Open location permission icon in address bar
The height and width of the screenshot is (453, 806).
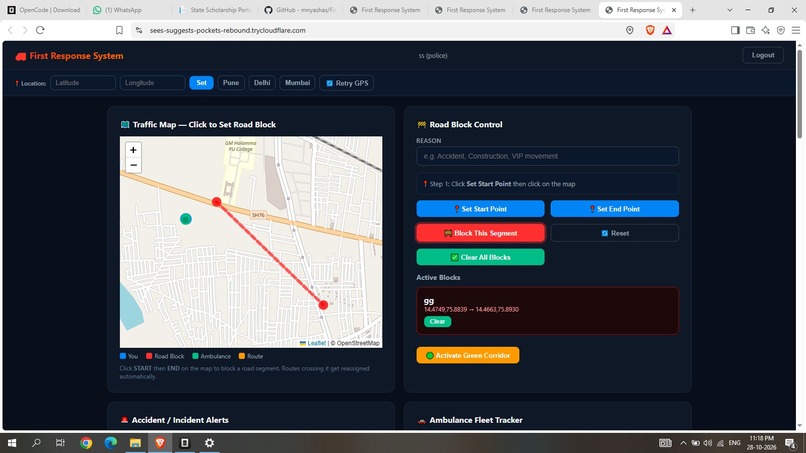click(x=630, y=30)
